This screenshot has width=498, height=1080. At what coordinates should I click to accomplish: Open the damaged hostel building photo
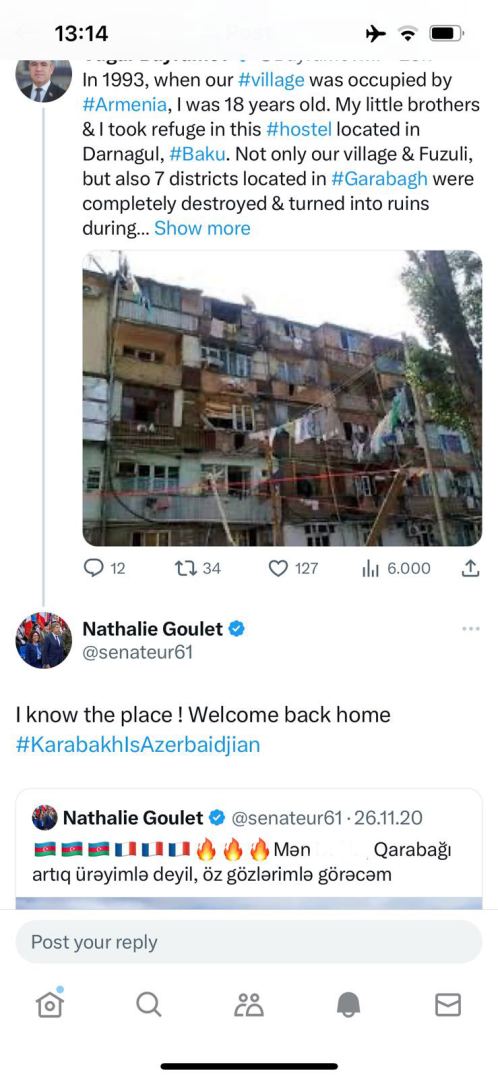[x=282, y=398]
